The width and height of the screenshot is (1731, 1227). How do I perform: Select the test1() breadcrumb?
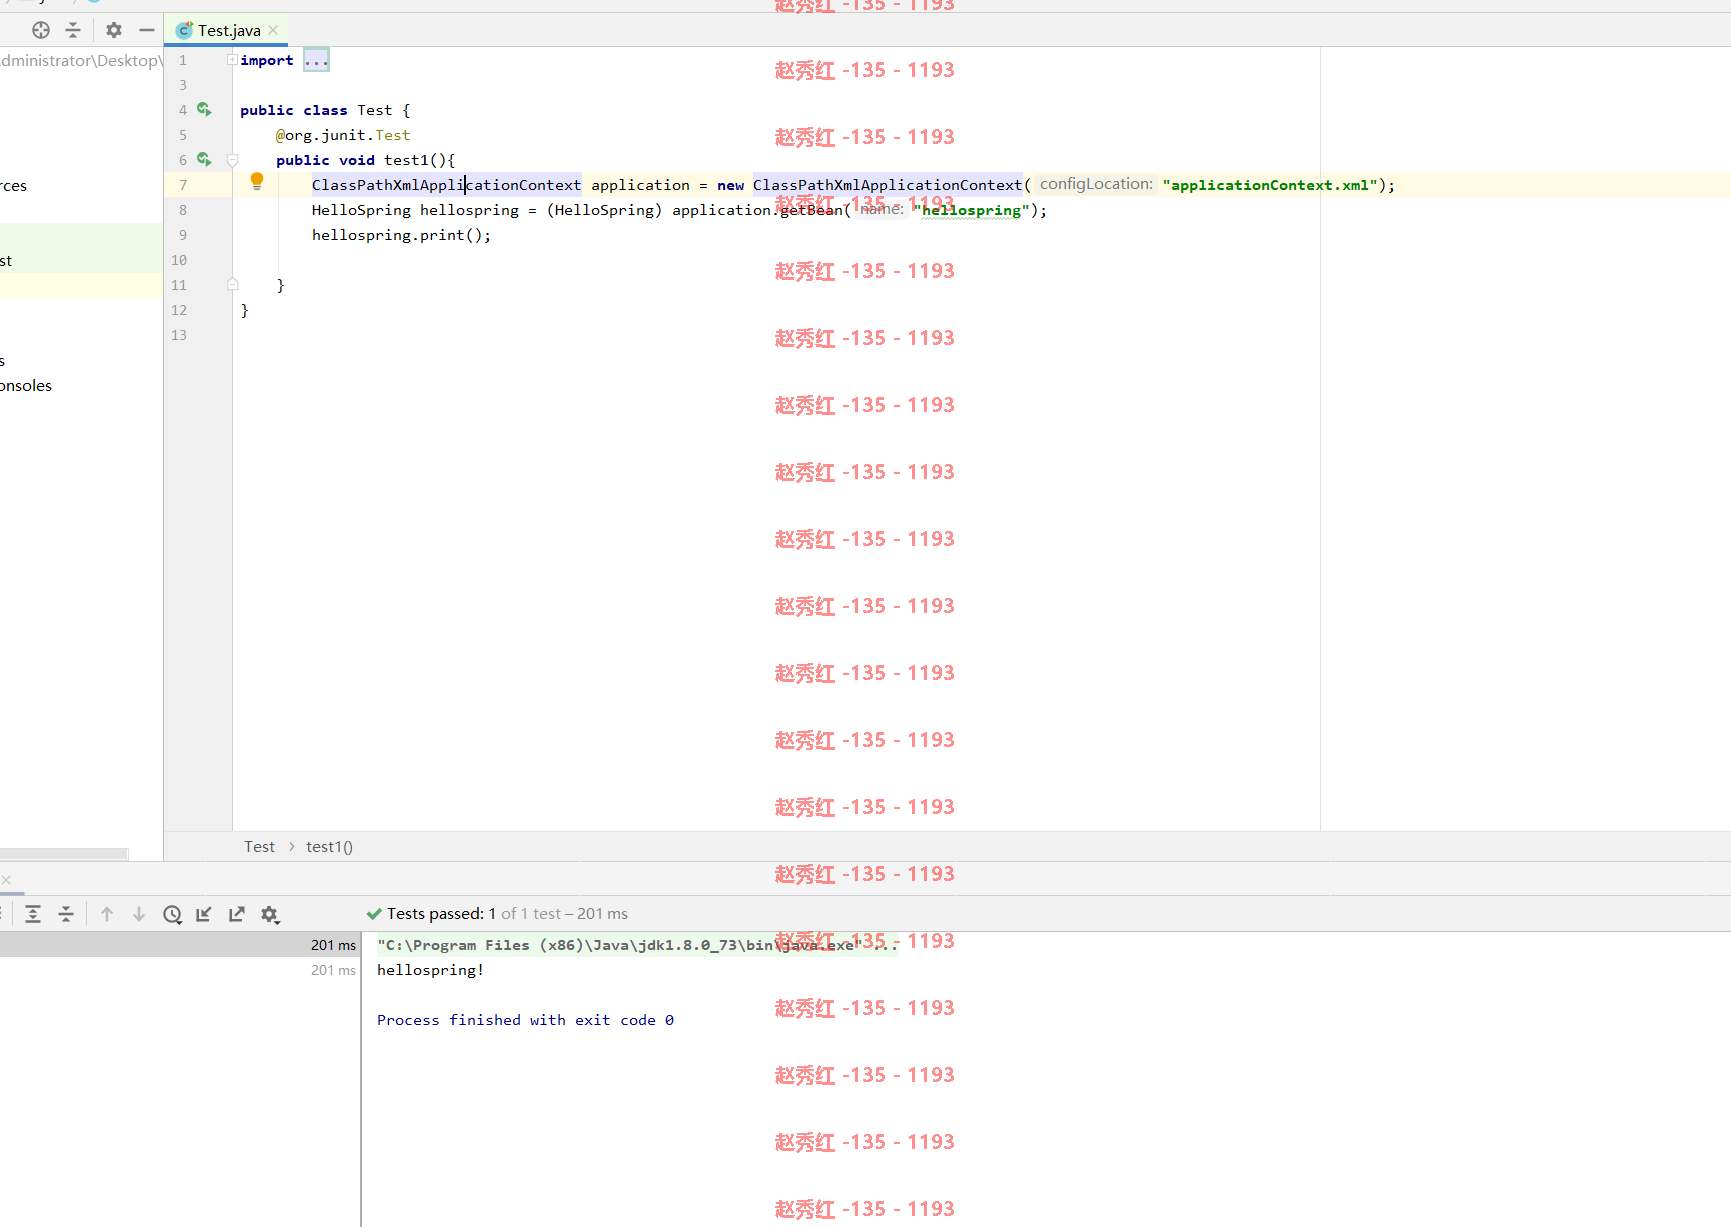click(x=329, y=846)
